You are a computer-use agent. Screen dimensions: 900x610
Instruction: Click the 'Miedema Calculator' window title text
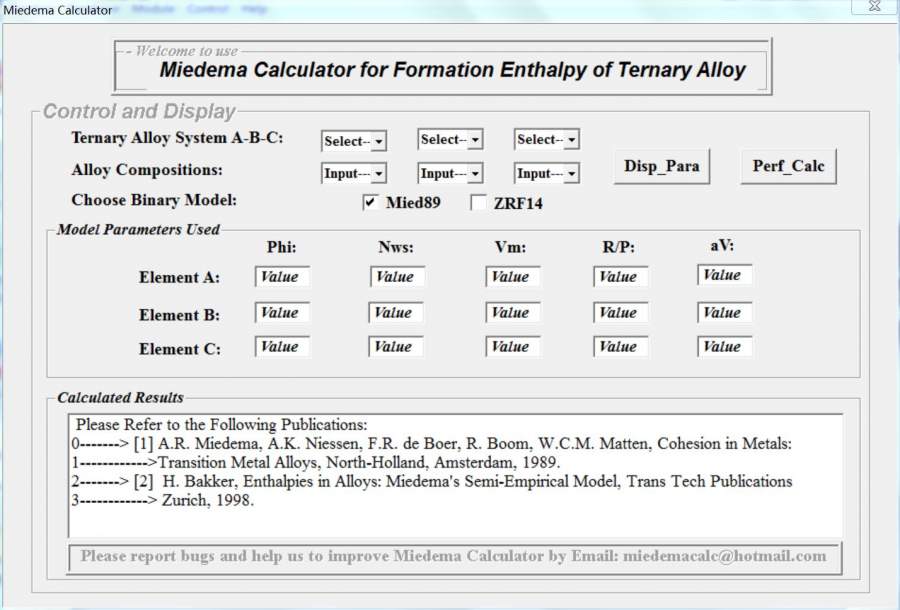(57, 10)
